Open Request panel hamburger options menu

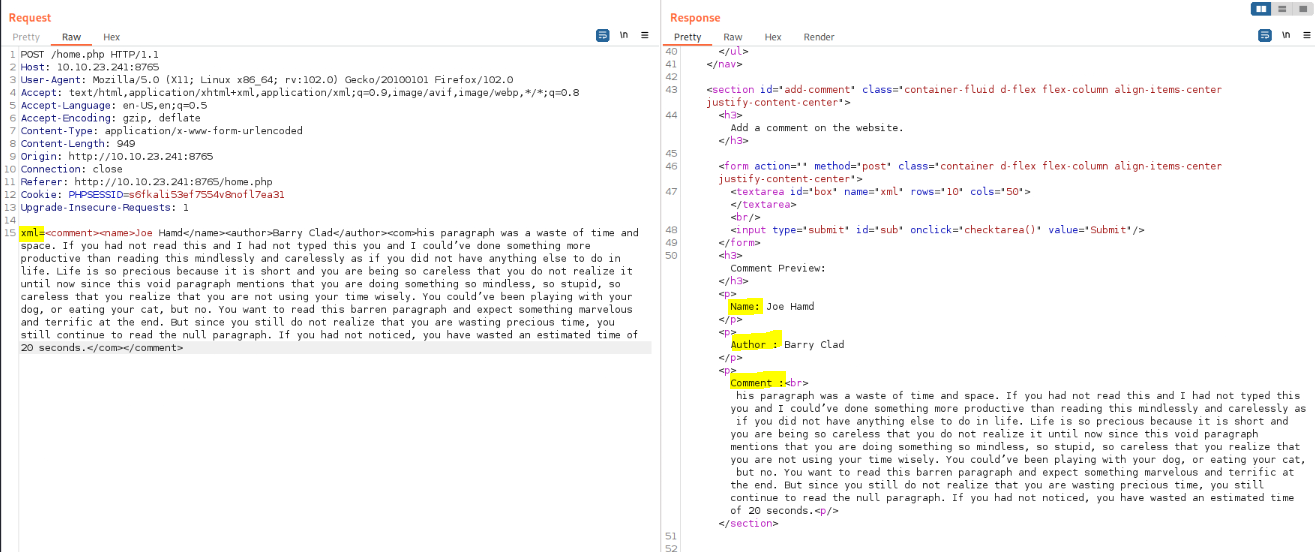click(644, 35)
